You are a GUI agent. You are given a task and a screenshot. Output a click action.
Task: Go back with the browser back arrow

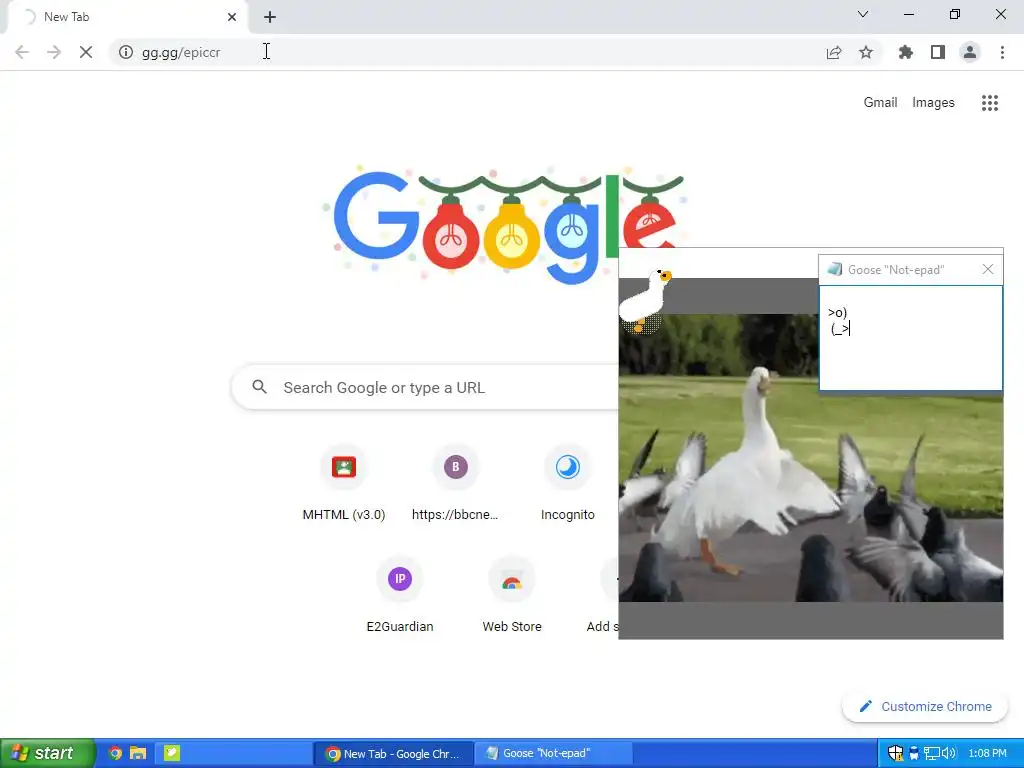tap(22, 52)
